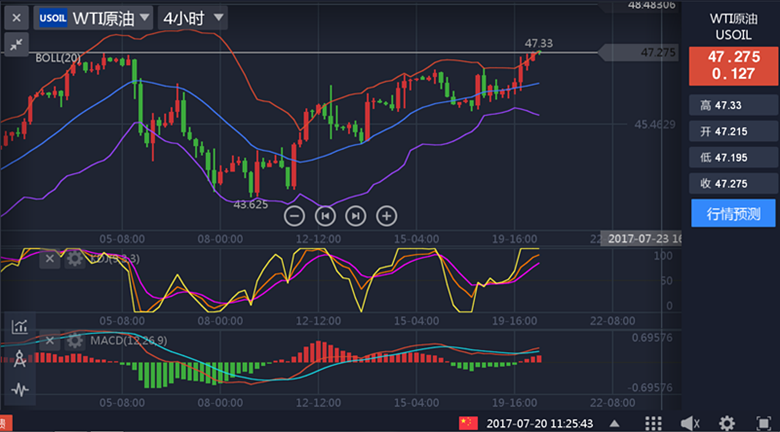The image size is (780, 432).
Task: Zoom out the chart with minus button
Action: click(294, 215)
